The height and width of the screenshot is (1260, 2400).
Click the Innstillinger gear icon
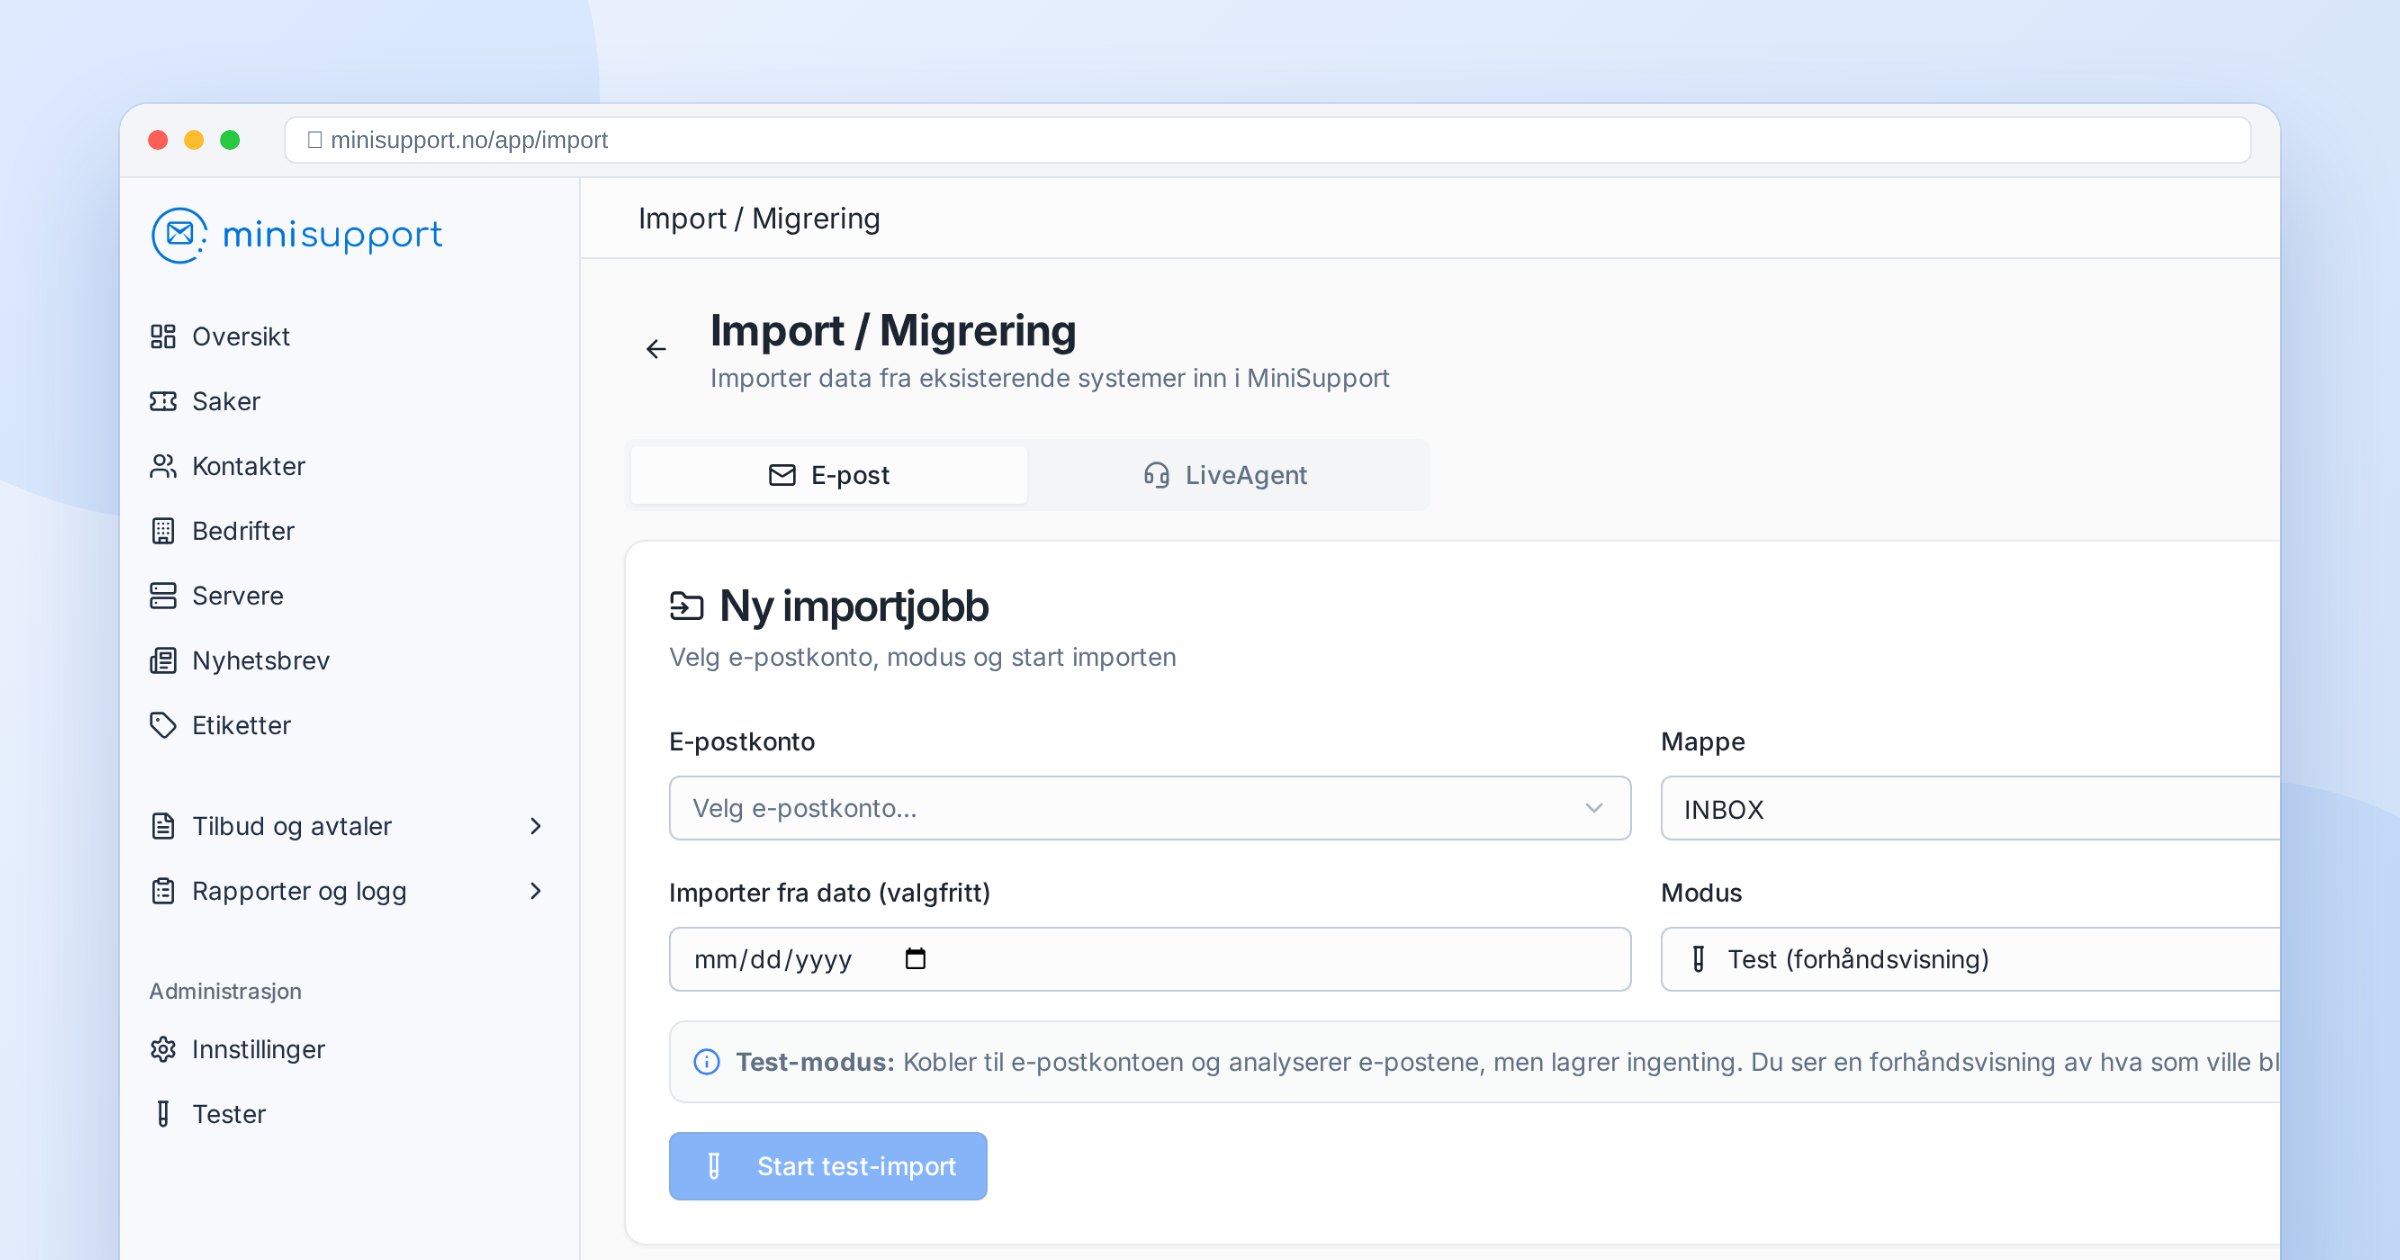tap(163, 1049)
